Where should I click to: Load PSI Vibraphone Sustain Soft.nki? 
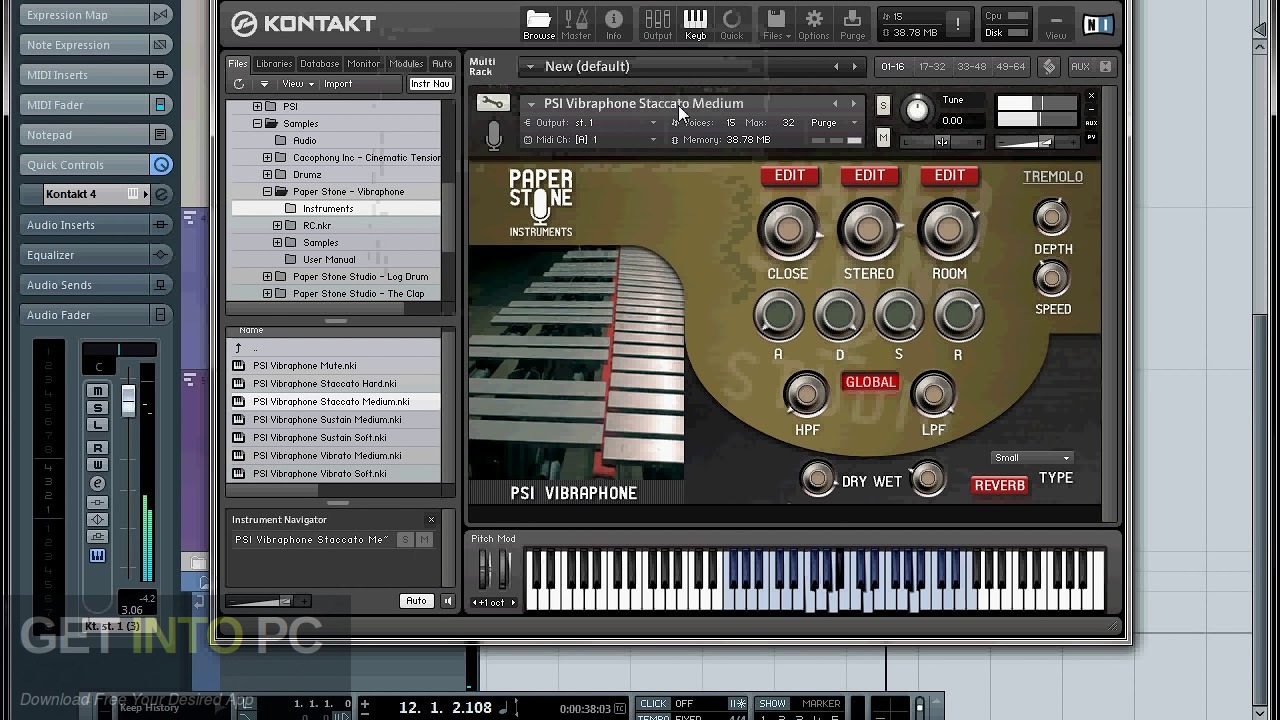(334, 438)
